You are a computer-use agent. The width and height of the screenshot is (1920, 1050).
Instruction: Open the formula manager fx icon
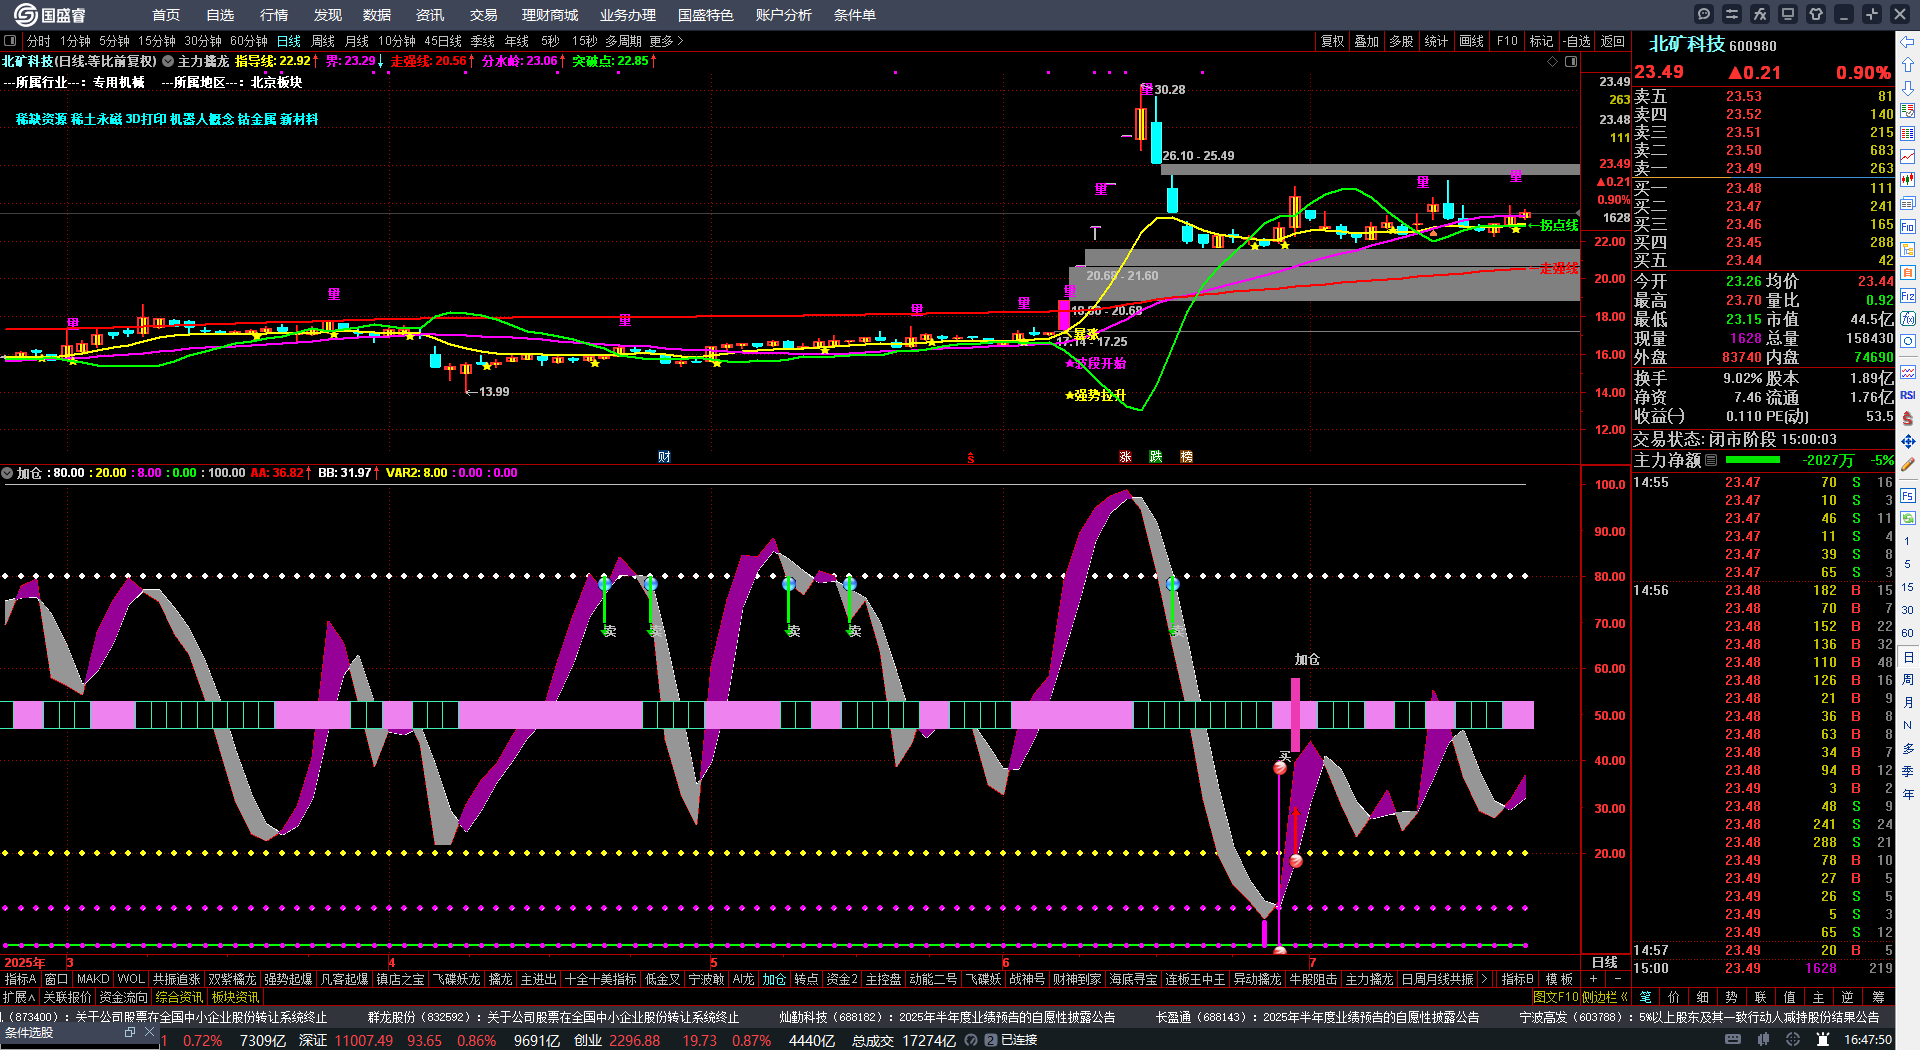(1760, 14)
